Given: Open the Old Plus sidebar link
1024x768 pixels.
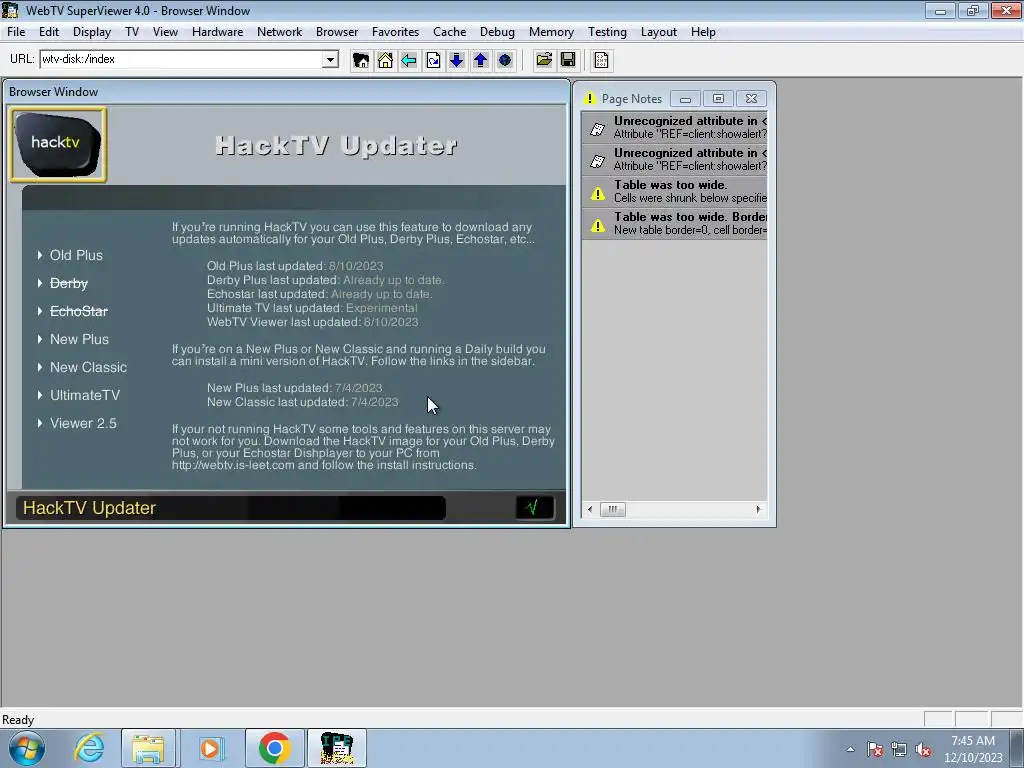Looking at the screenshot, I should pos(76,255).
